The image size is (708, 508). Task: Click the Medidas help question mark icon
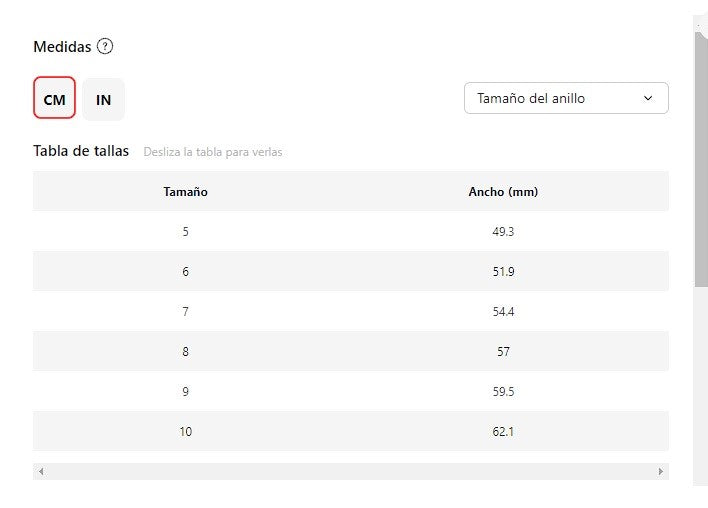105,46
